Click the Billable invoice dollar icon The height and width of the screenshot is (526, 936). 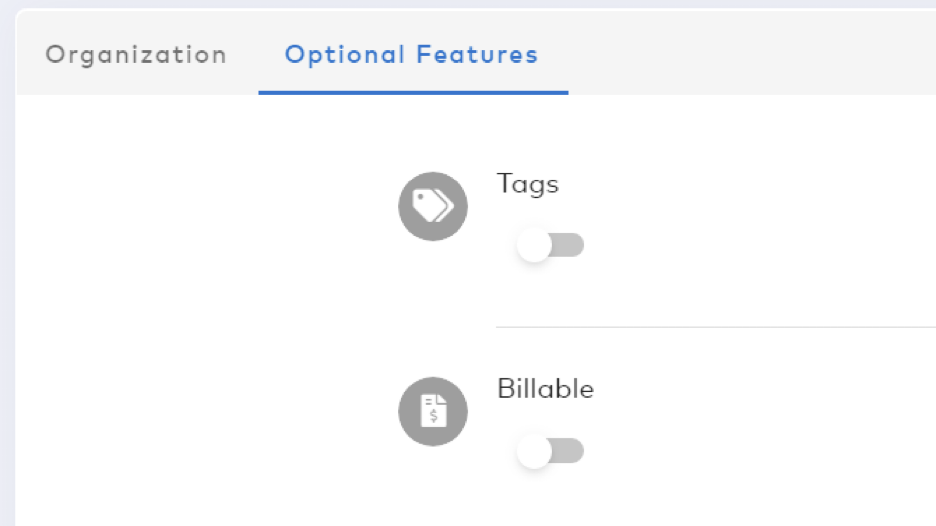[x=433, y=411]
